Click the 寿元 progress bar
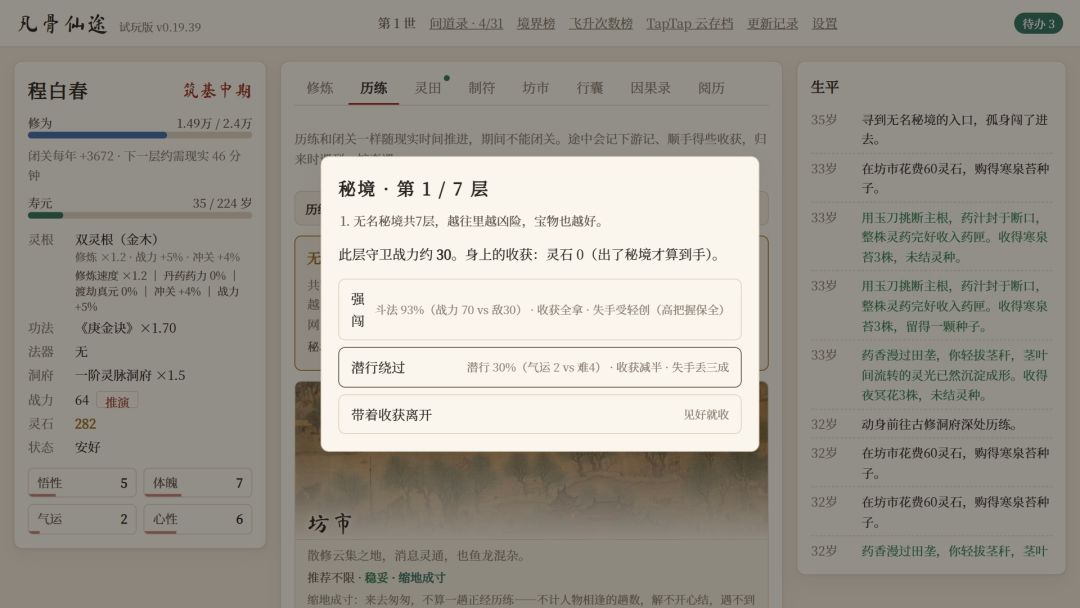This screenshot has height=608, width=1080. (140, 216)
